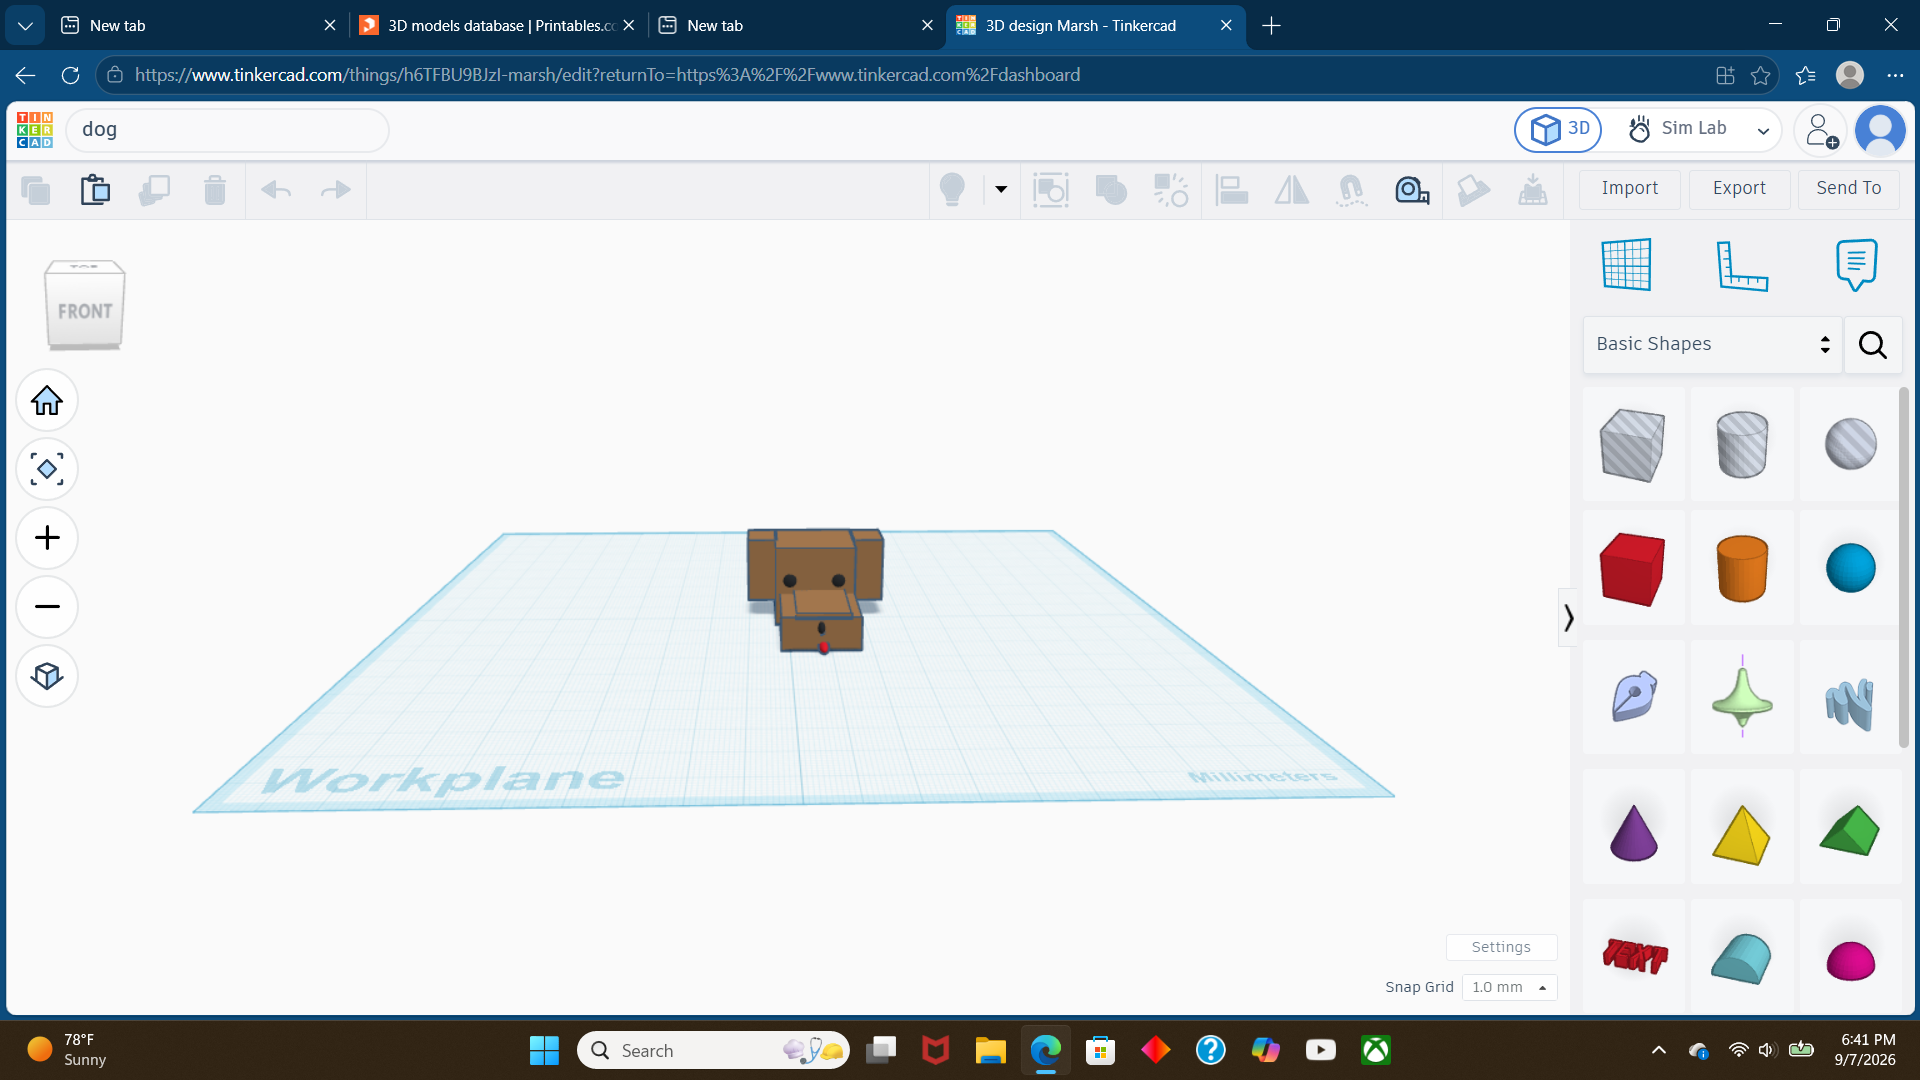
Task: Zoom out with the minus button
Action: [x=47, y=607]
